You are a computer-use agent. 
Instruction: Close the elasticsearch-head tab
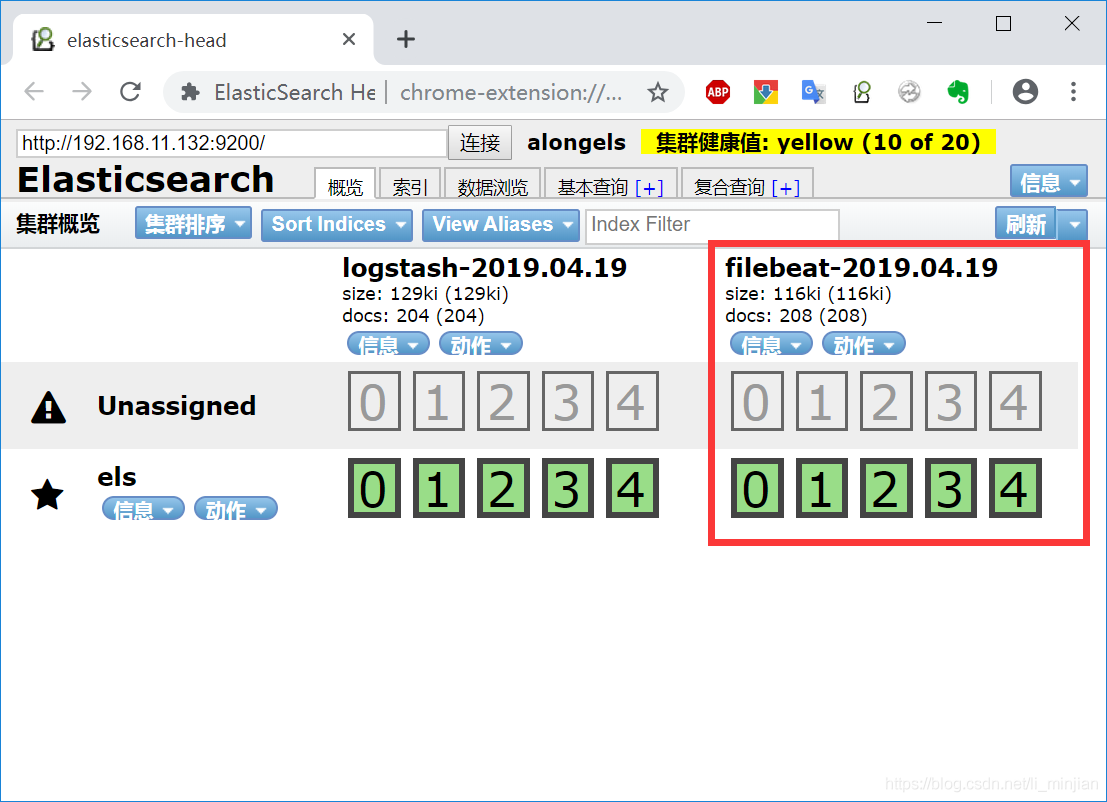[x=349, y=40]
